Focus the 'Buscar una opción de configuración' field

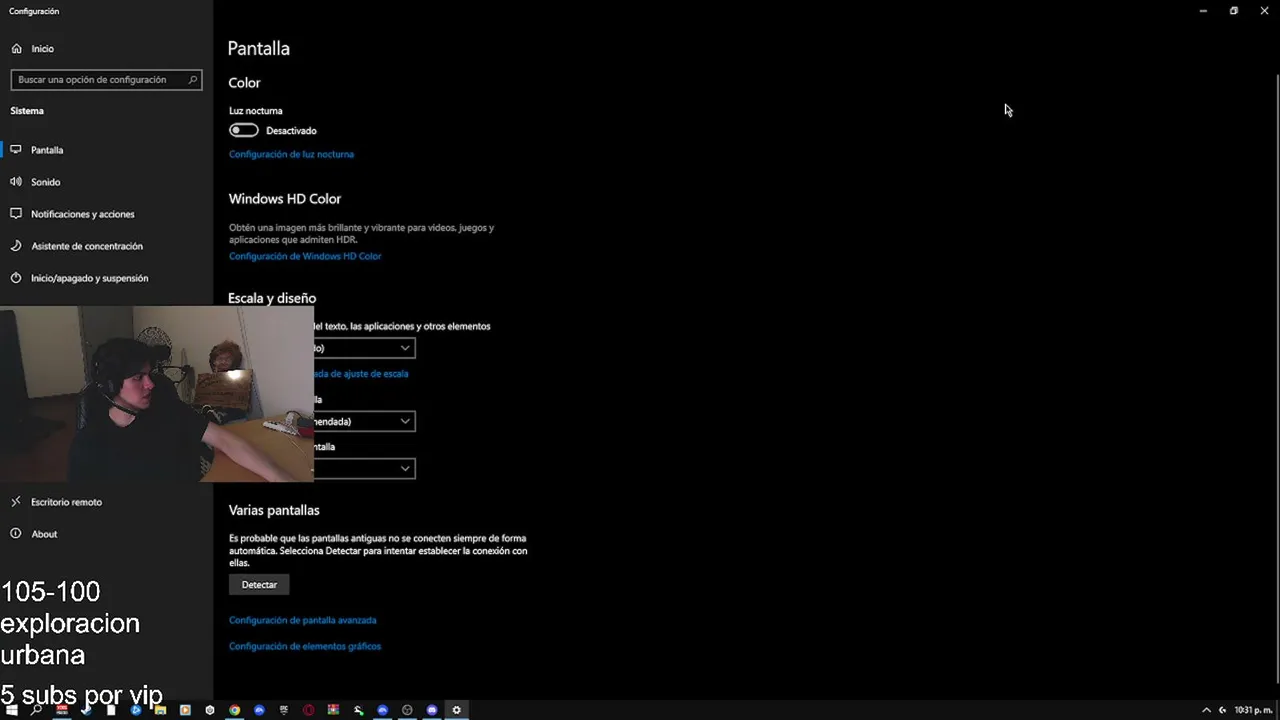pyautogui.click(x=106, y=80)
